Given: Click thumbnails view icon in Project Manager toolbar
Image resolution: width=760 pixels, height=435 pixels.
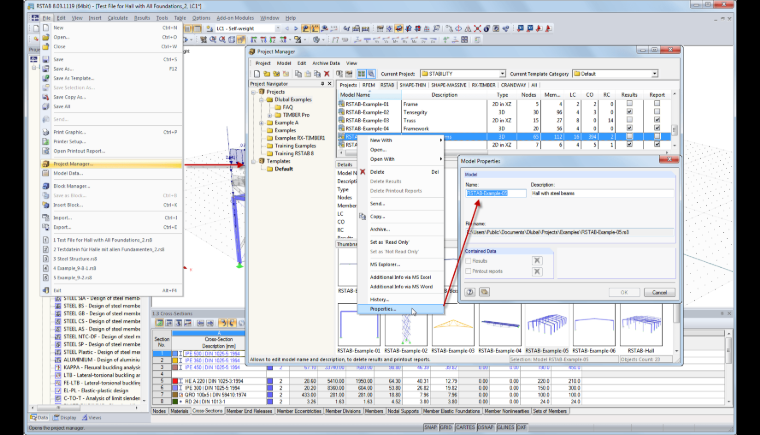Looking at the screenshot, I should [x=361, y=74].
